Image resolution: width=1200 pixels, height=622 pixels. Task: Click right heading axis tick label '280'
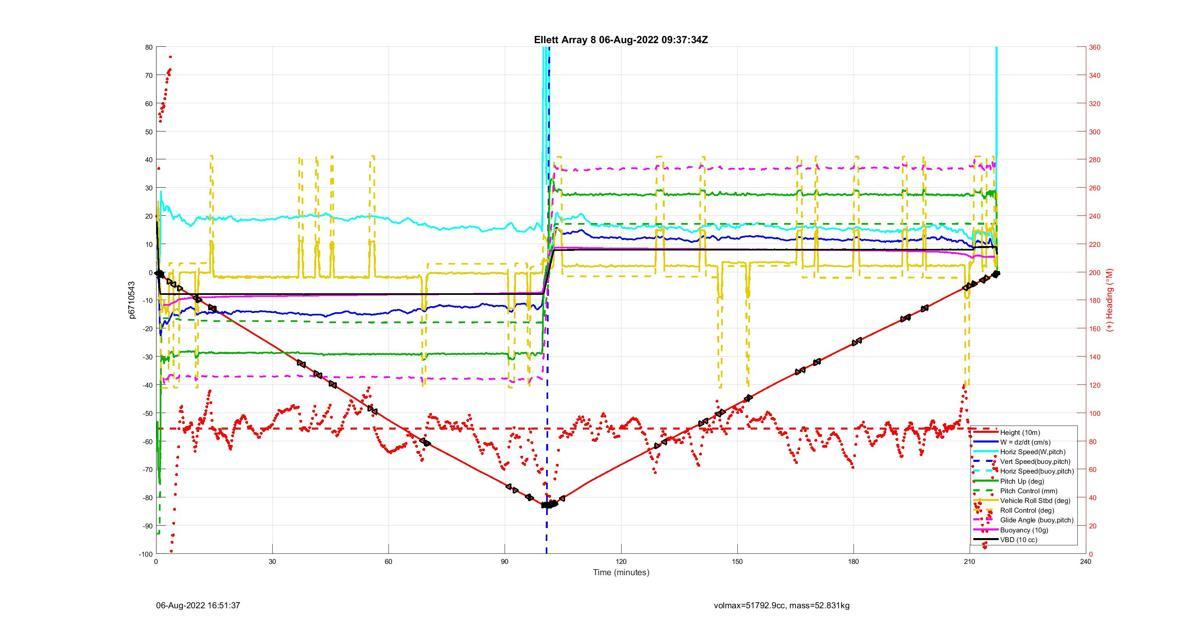(x=1095, y=160)
